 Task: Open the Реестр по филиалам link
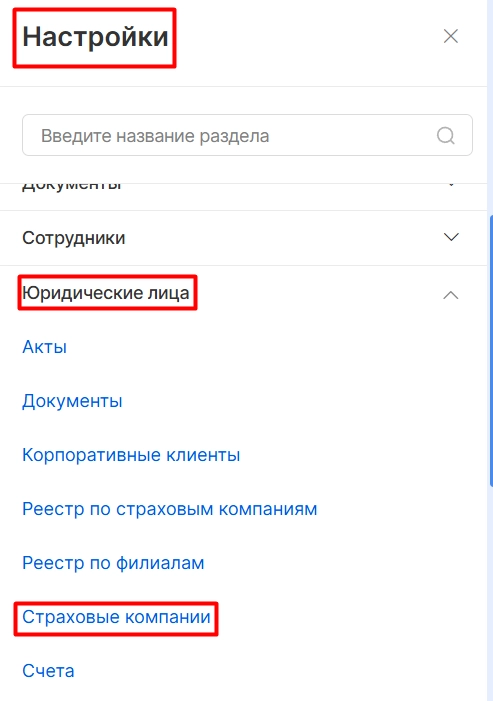[x=113, y=563]
